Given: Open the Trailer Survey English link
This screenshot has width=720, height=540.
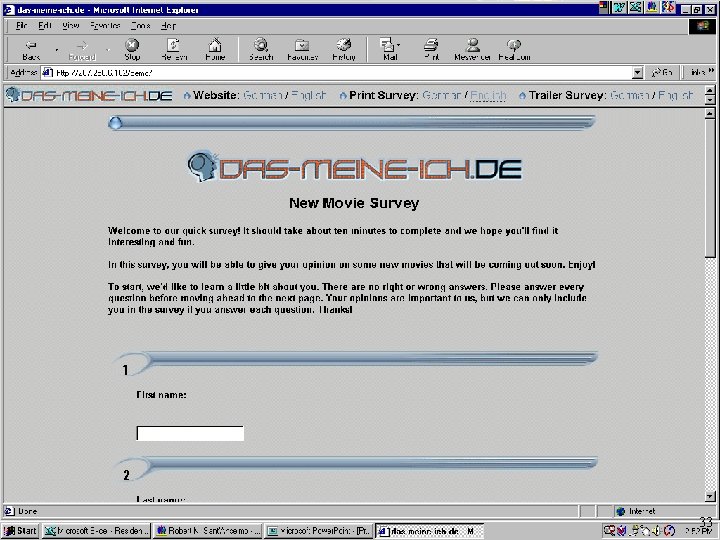Looking at the screenshot, I should pyautogui.click(x=675, y=96).
